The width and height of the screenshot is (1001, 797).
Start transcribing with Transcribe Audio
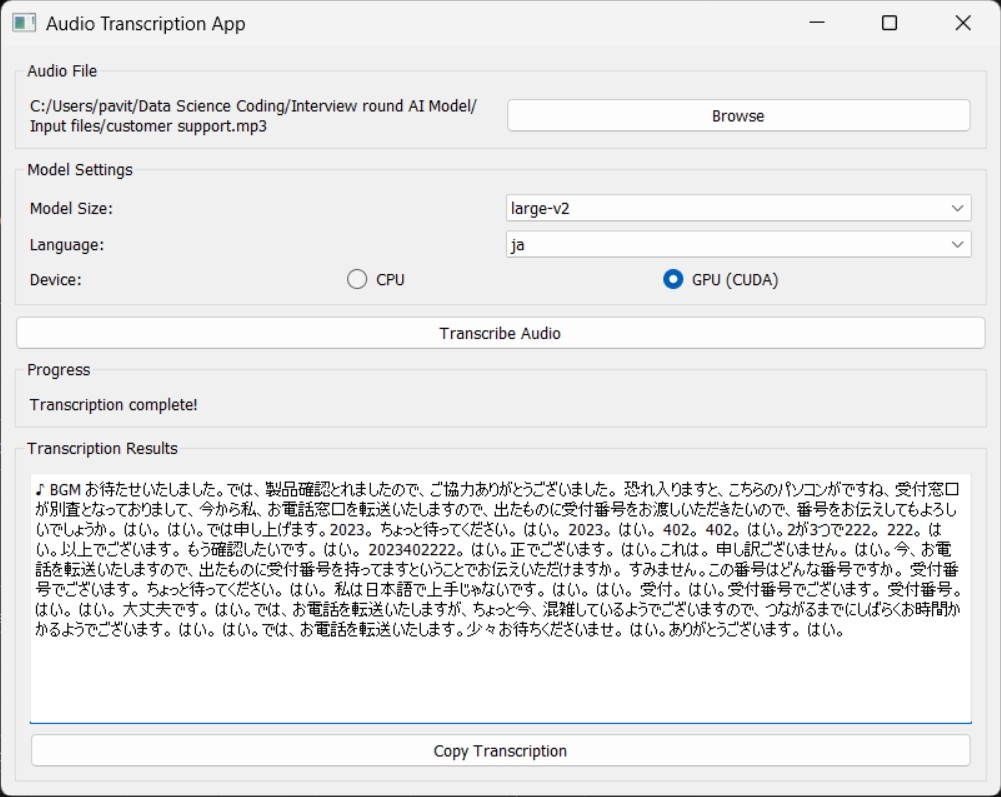pos(500,329)
